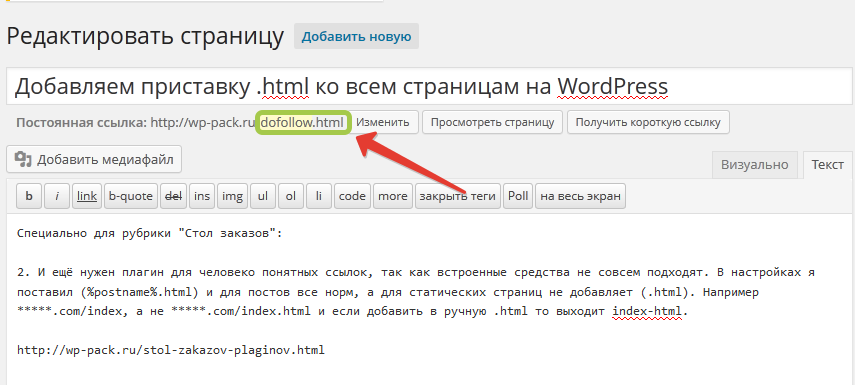Open the Poll quicktag button
The height and width of the screenshot is (385, 855).
point(518,196)
